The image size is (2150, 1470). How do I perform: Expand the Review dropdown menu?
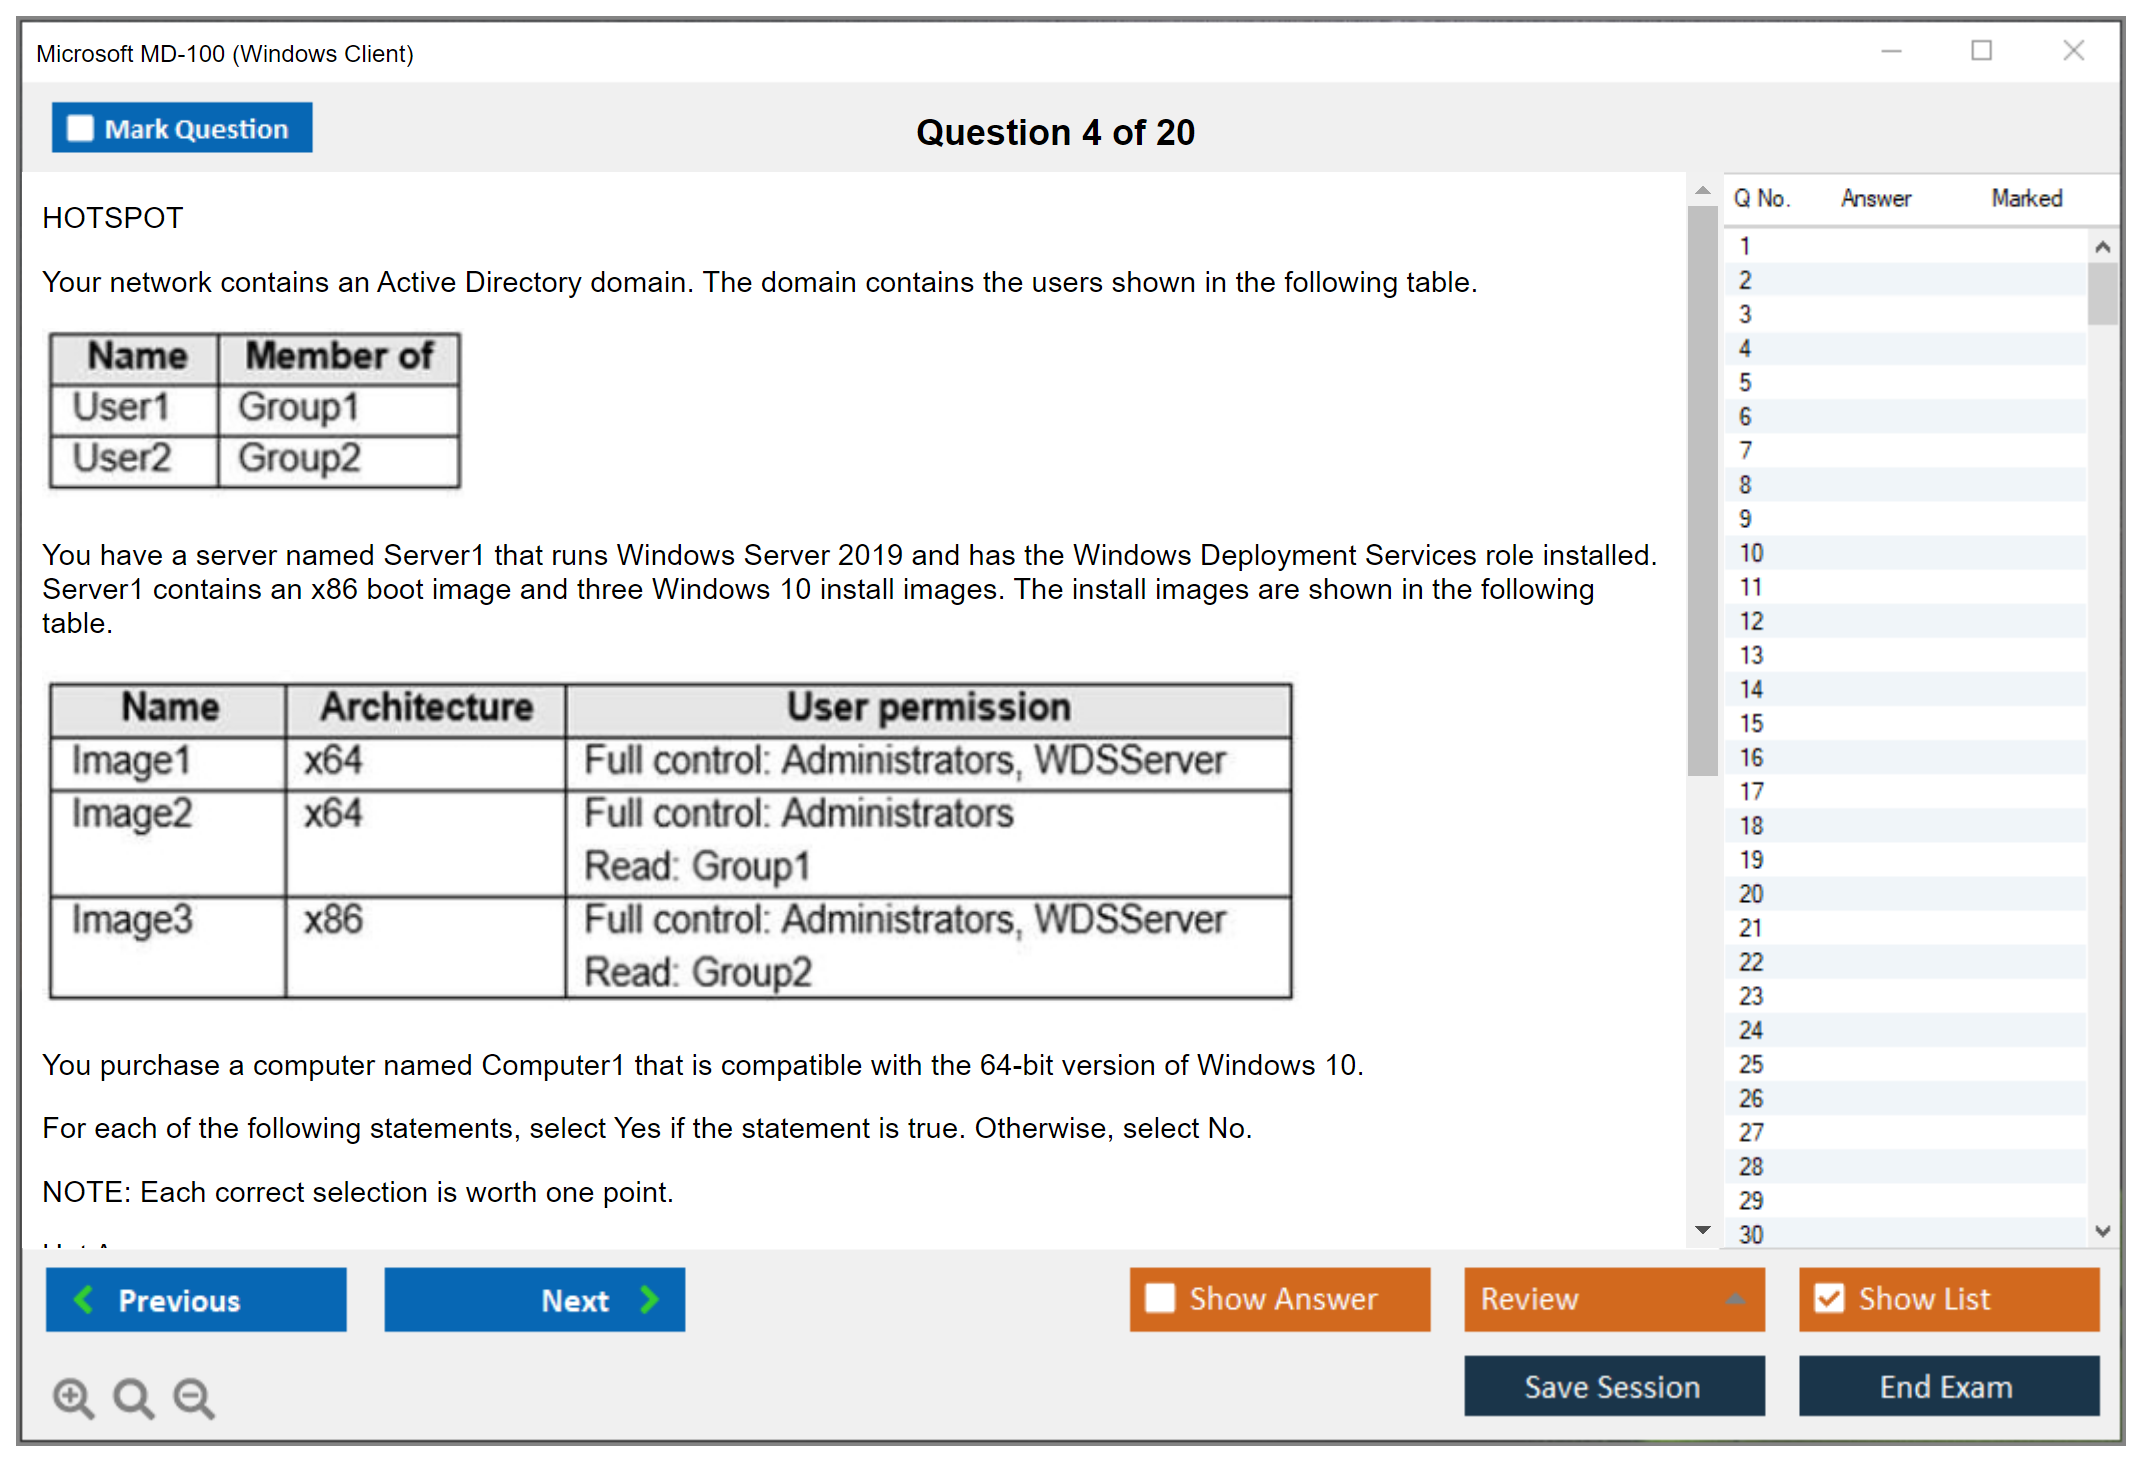pos(1735,1299)
